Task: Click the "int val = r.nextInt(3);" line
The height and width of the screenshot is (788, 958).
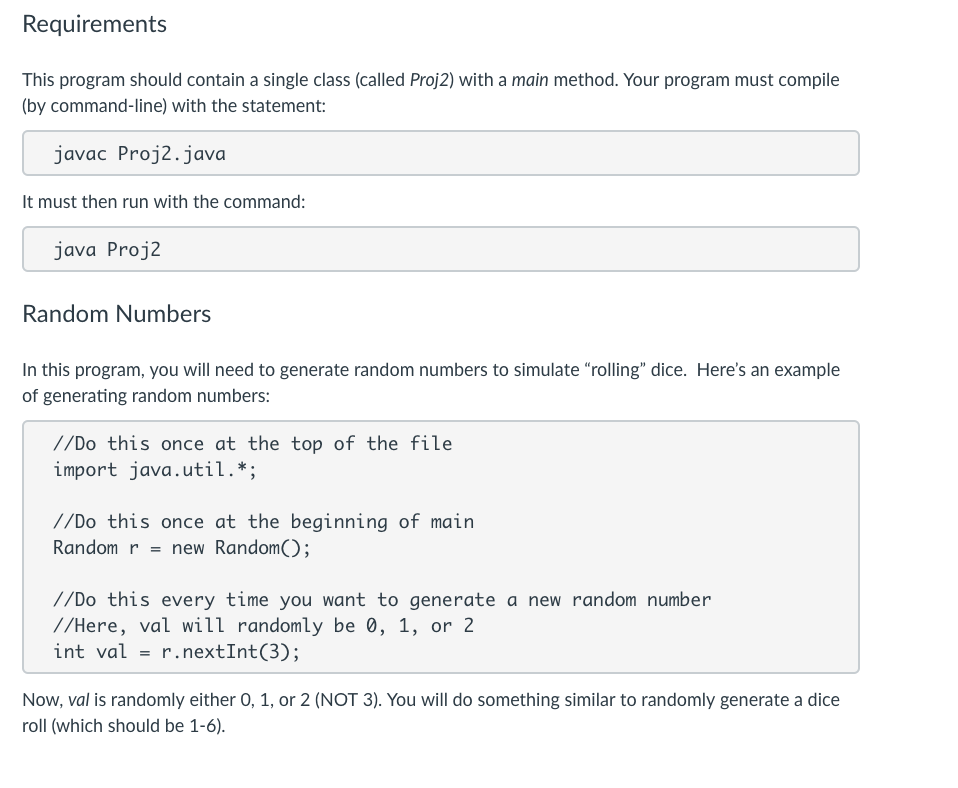Action: point(175,652)
